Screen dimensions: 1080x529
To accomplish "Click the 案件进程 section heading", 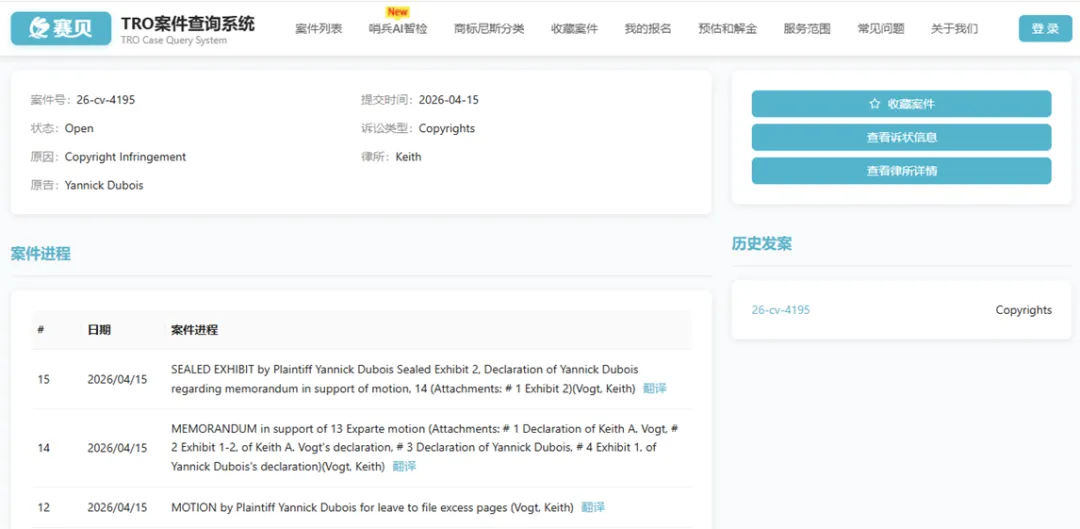I will coord(41,253).
